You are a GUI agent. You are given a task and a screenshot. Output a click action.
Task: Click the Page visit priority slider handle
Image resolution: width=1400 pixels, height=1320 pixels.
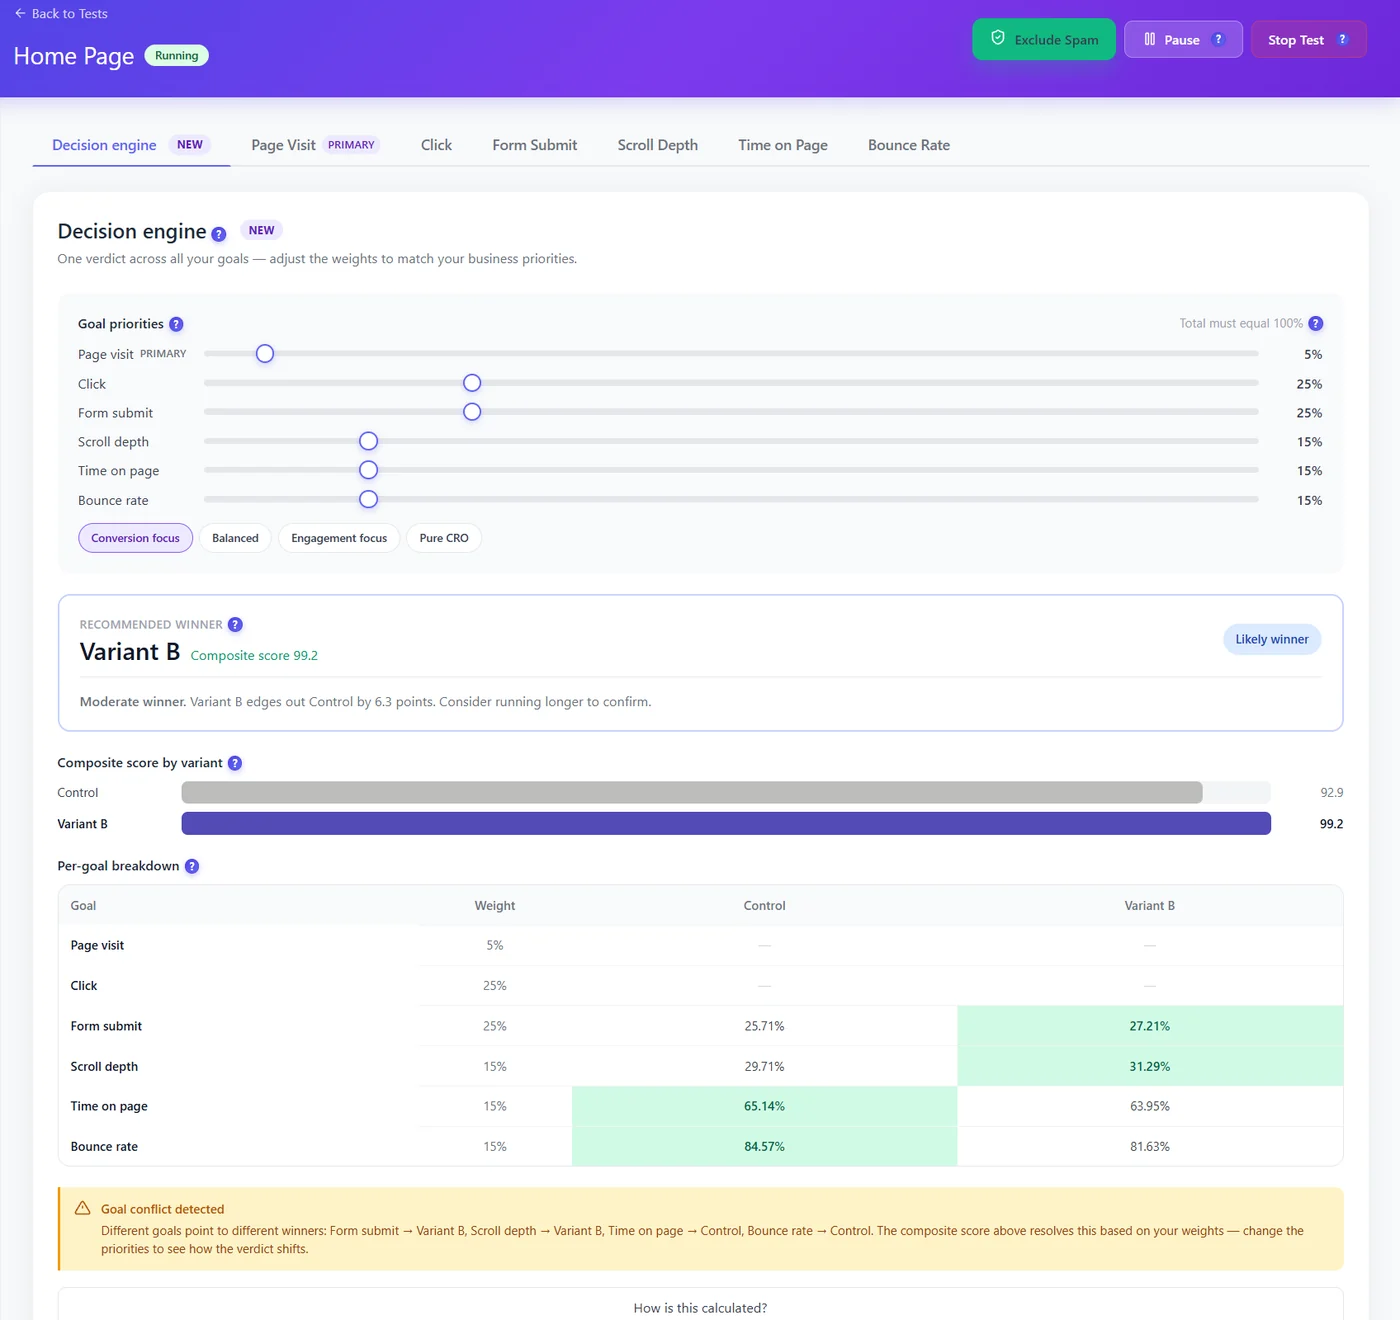265,354
